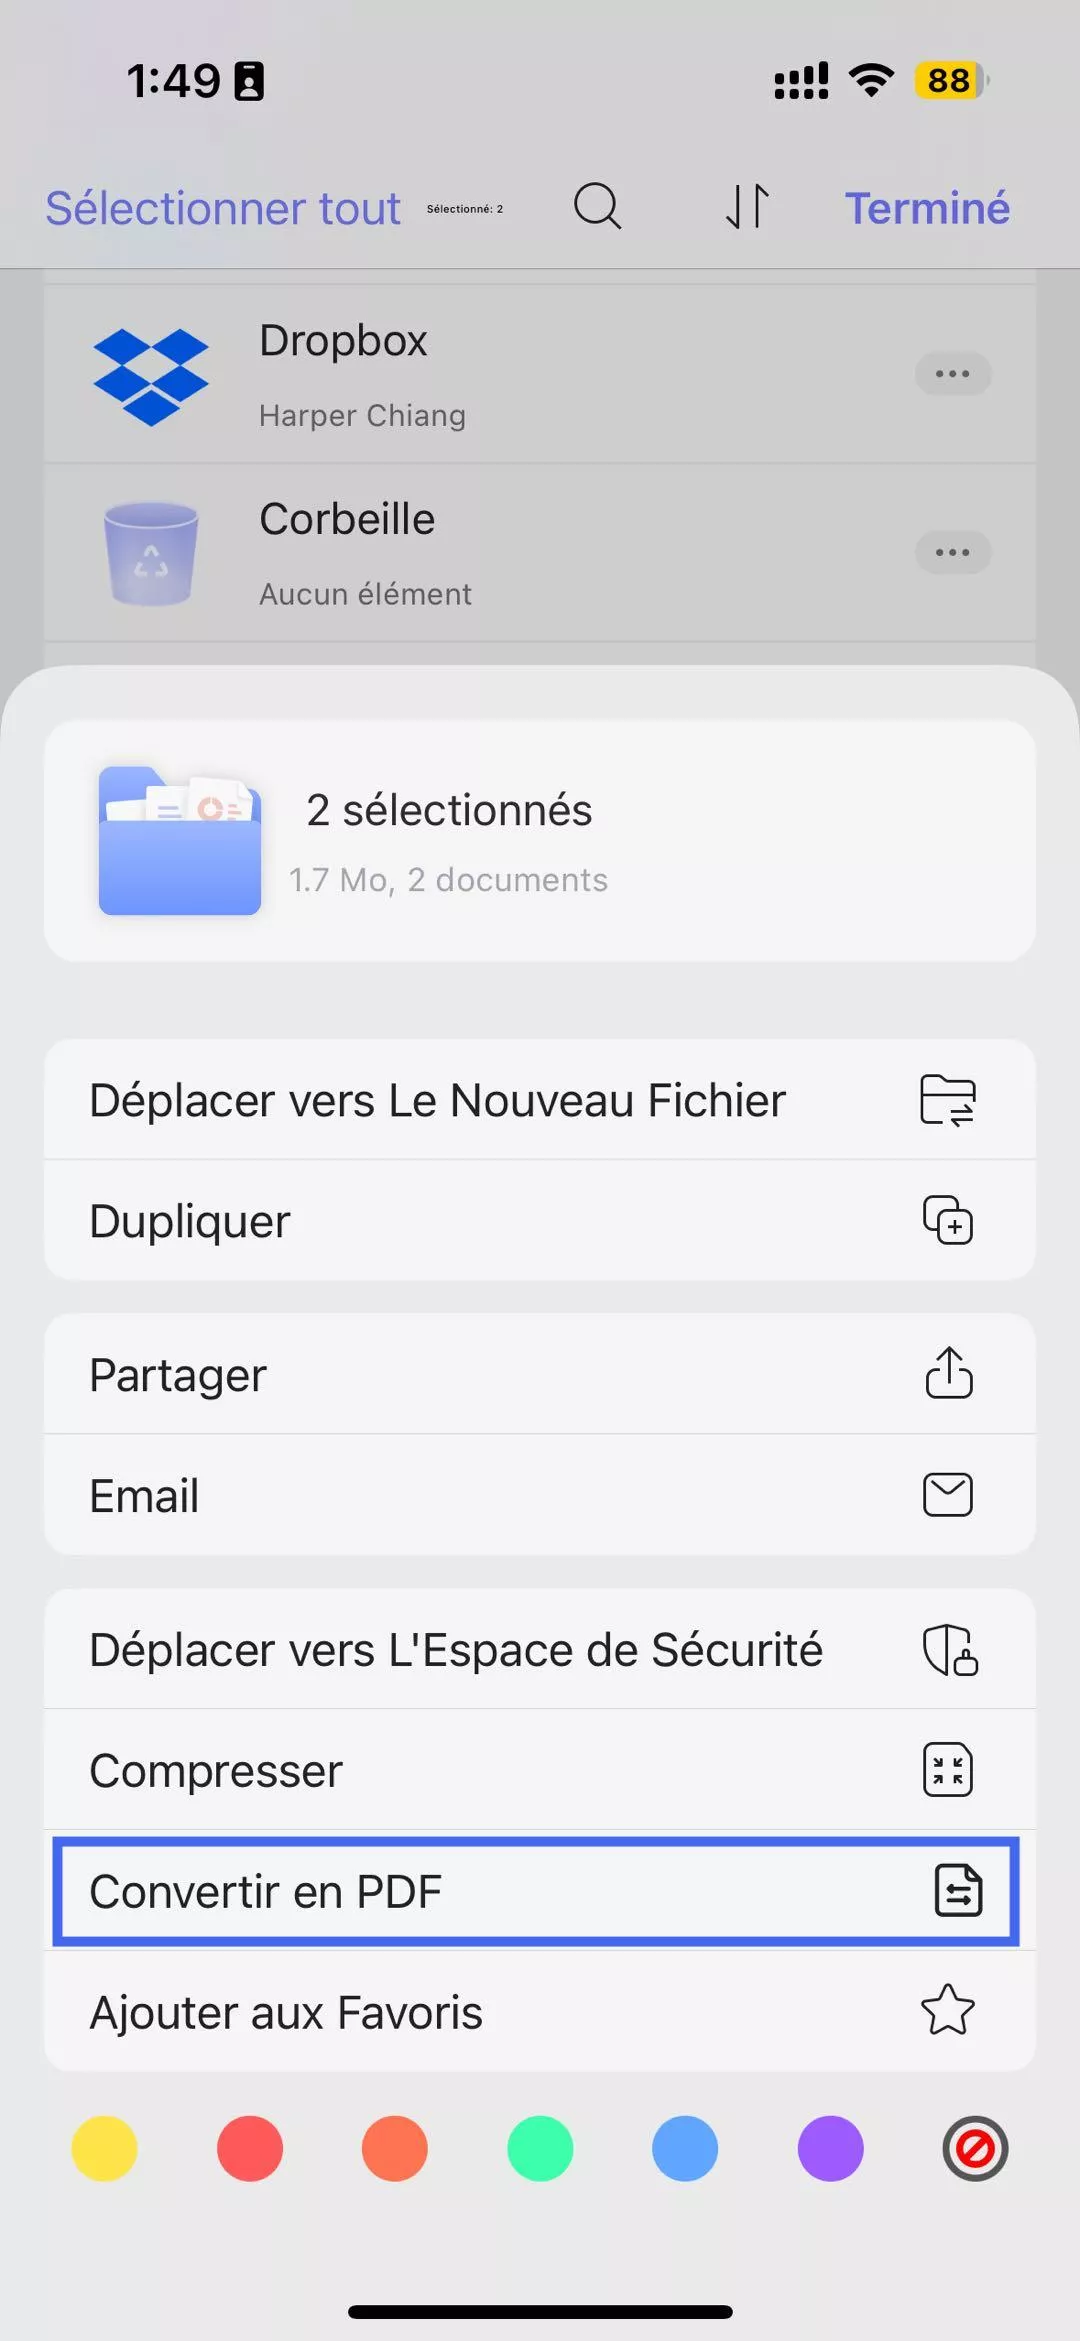Tap the share icon beside Partager

tap(948, 1373)
